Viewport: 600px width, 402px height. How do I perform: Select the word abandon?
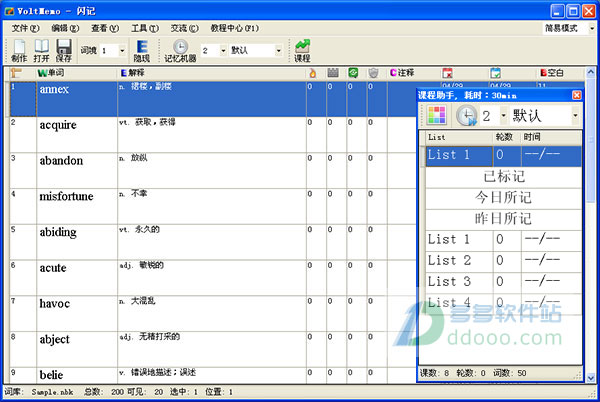[61, 161]
